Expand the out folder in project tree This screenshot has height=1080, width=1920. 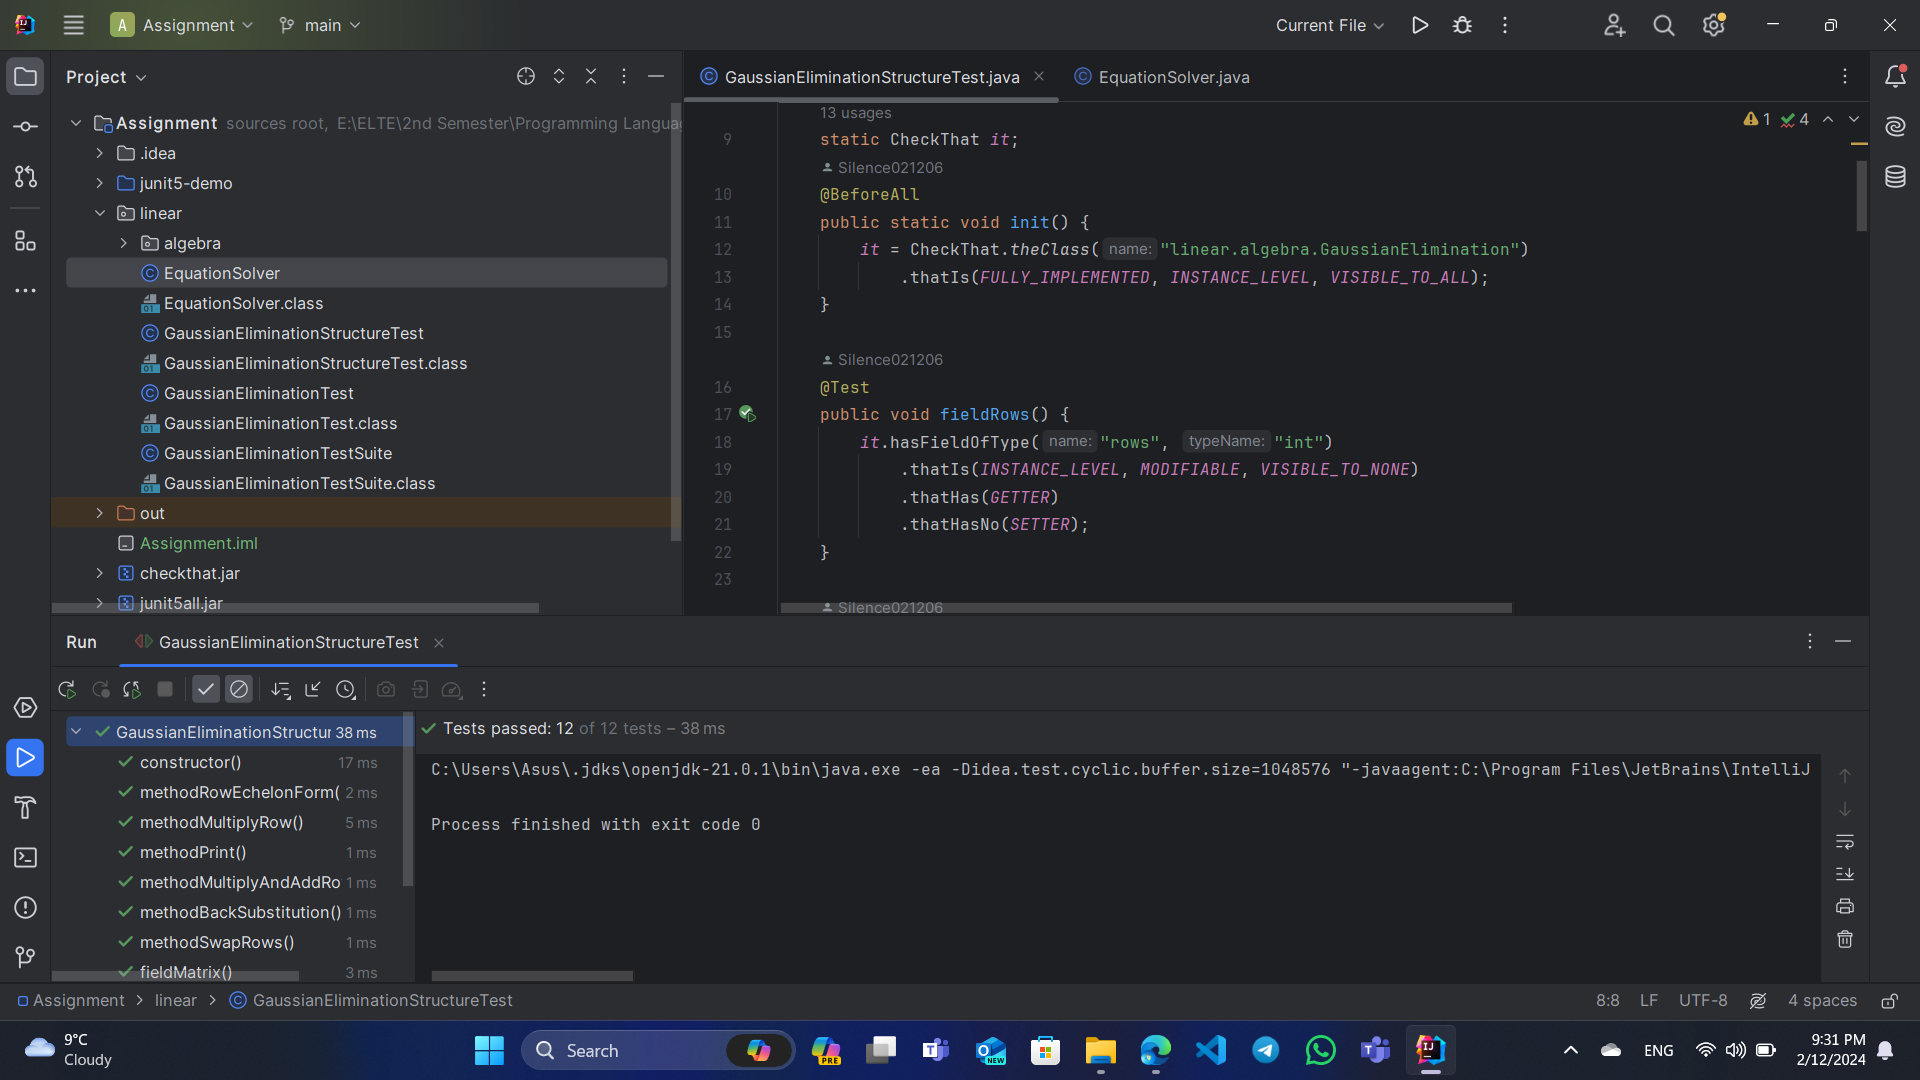click(x=102, y=513)
